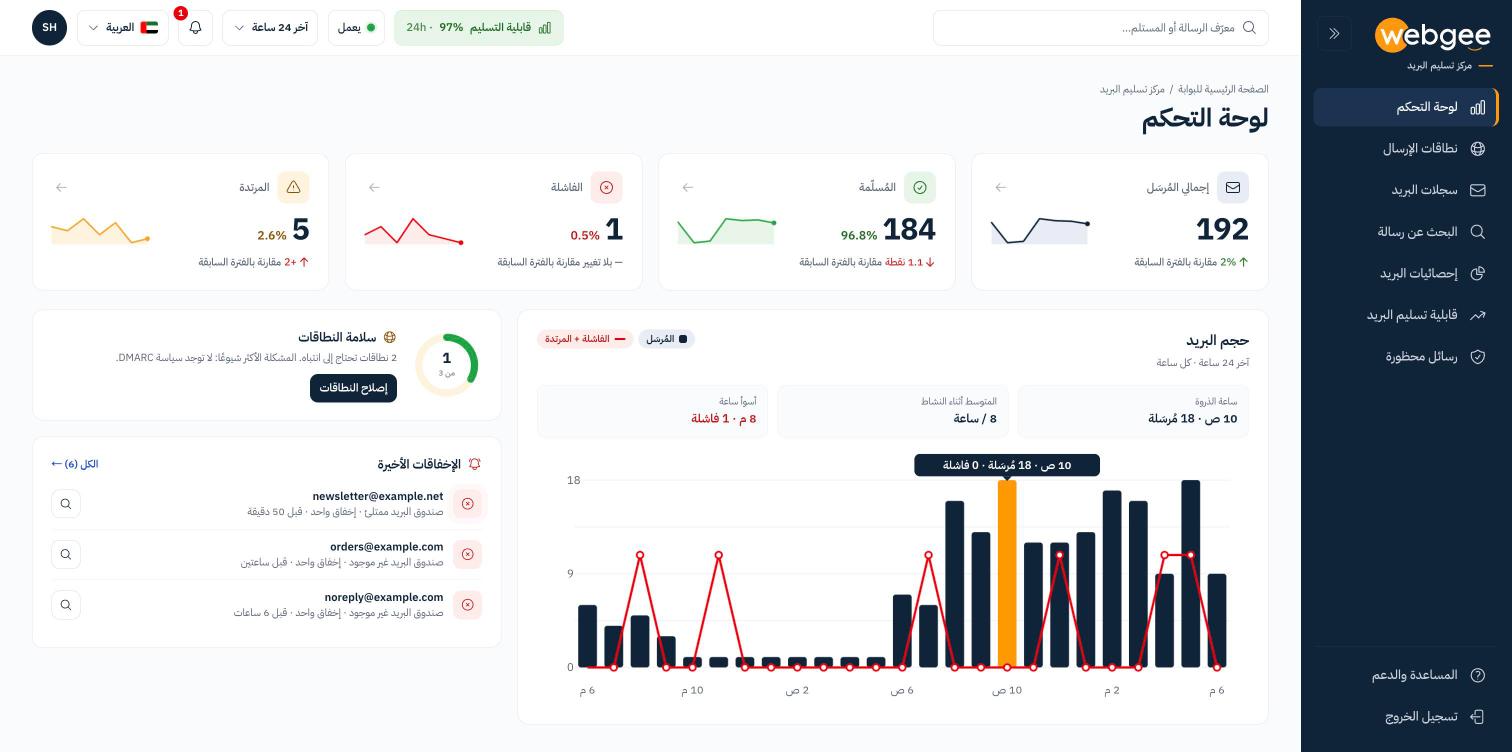
Task: Click the يعمل system status indicator
Action: click(x=356, y=28)
